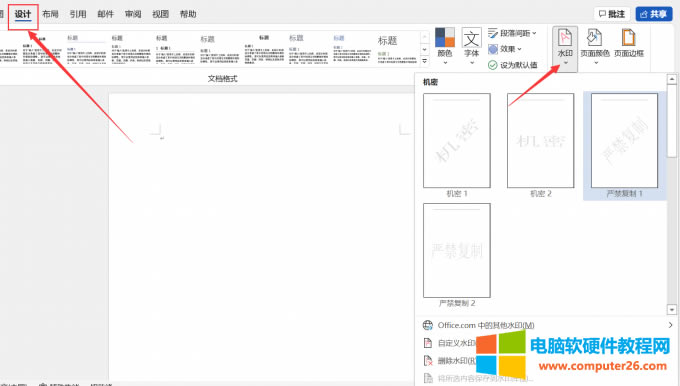The width and height of the screenshot is (680, 386).
Task: Click 设为默认值 set as default
Action: click(513, 65)
